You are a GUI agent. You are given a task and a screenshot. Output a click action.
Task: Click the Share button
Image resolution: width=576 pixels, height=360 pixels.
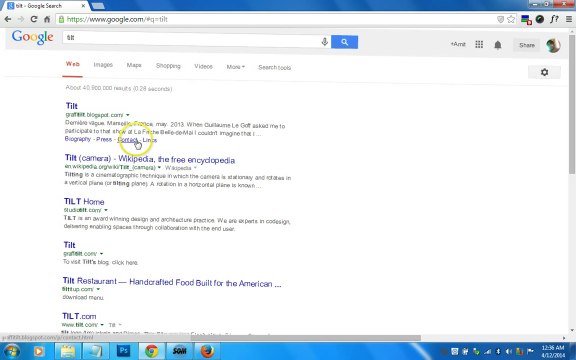[x=527, y=45]
